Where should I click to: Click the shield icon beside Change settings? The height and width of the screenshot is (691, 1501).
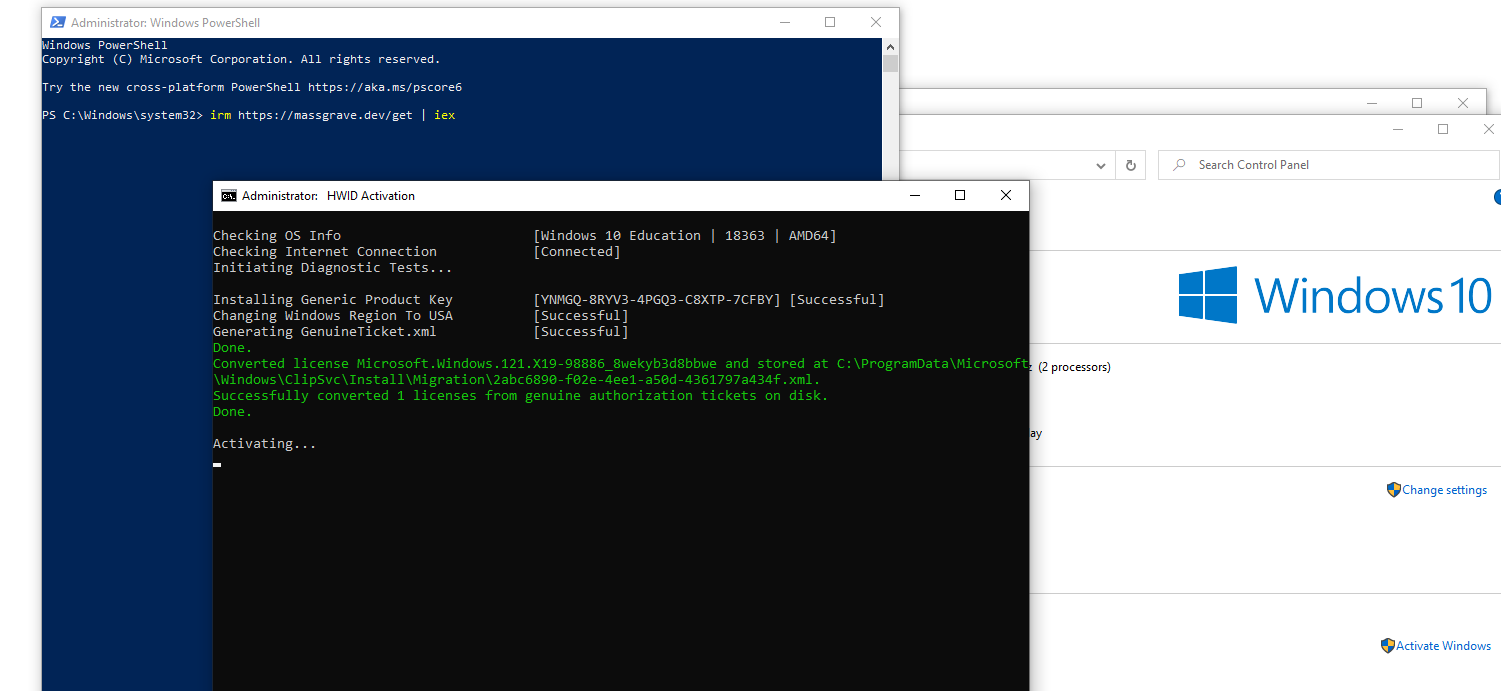tap(1393, 490)
